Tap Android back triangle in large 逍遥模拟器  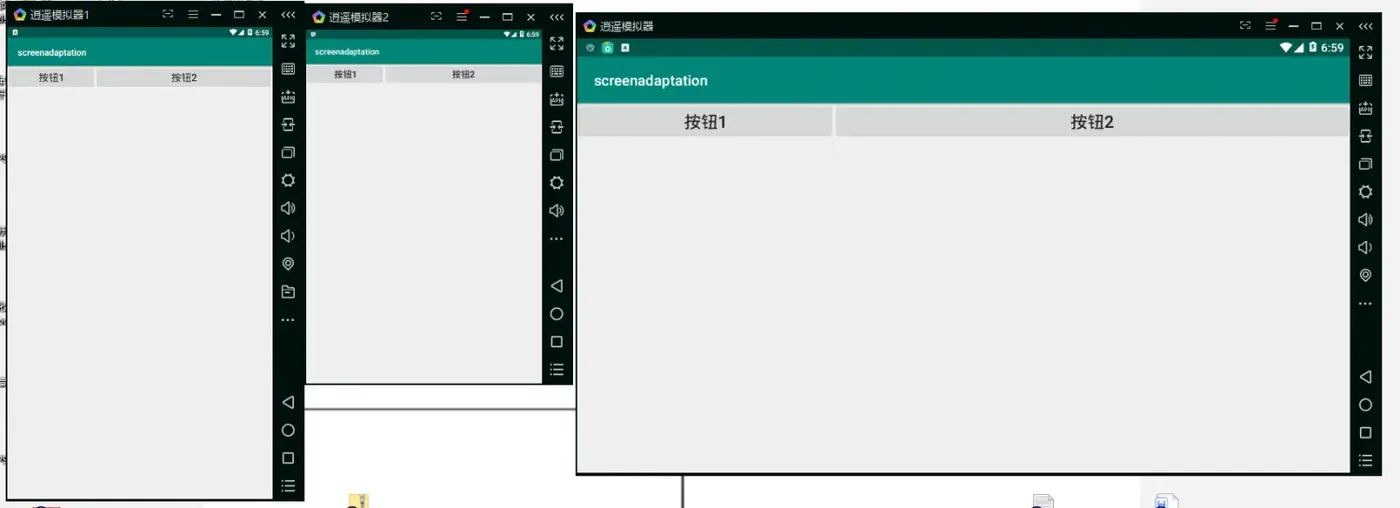point(1366,377)
